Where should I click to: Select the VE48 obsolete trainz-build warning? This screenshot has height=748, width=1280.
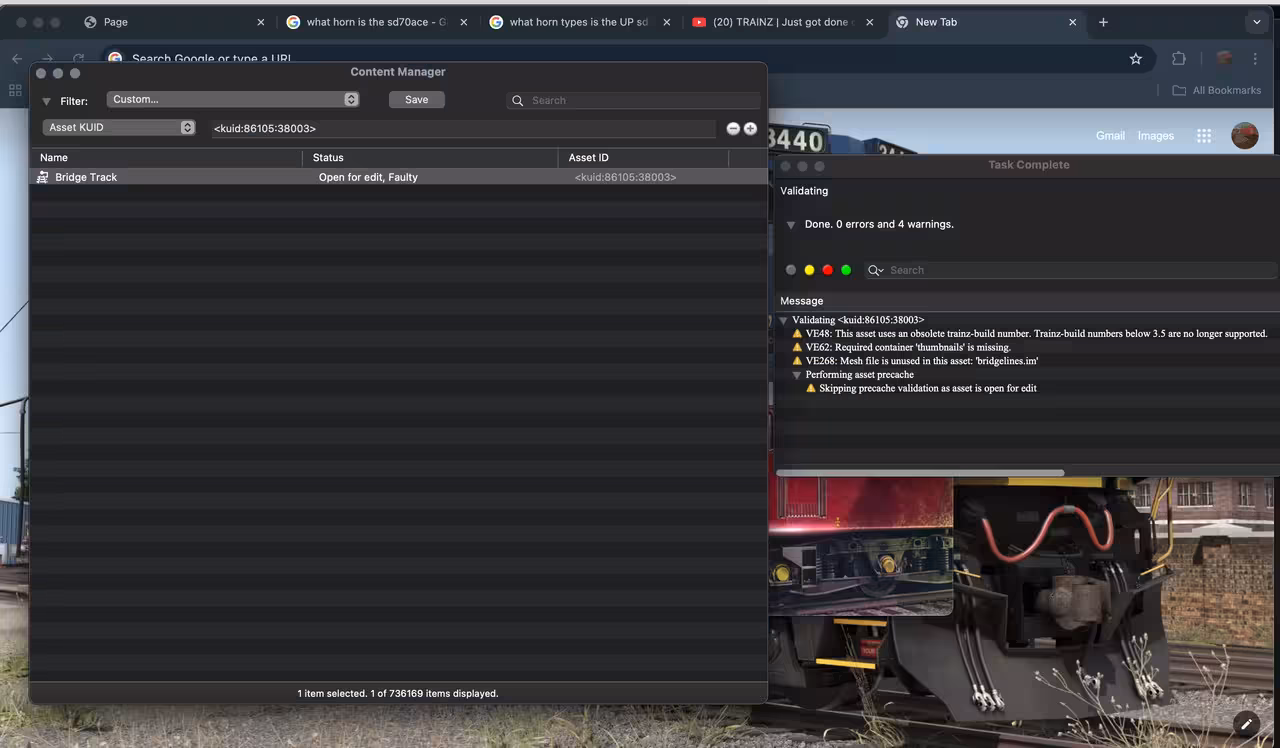click(x=1036, y=334)
